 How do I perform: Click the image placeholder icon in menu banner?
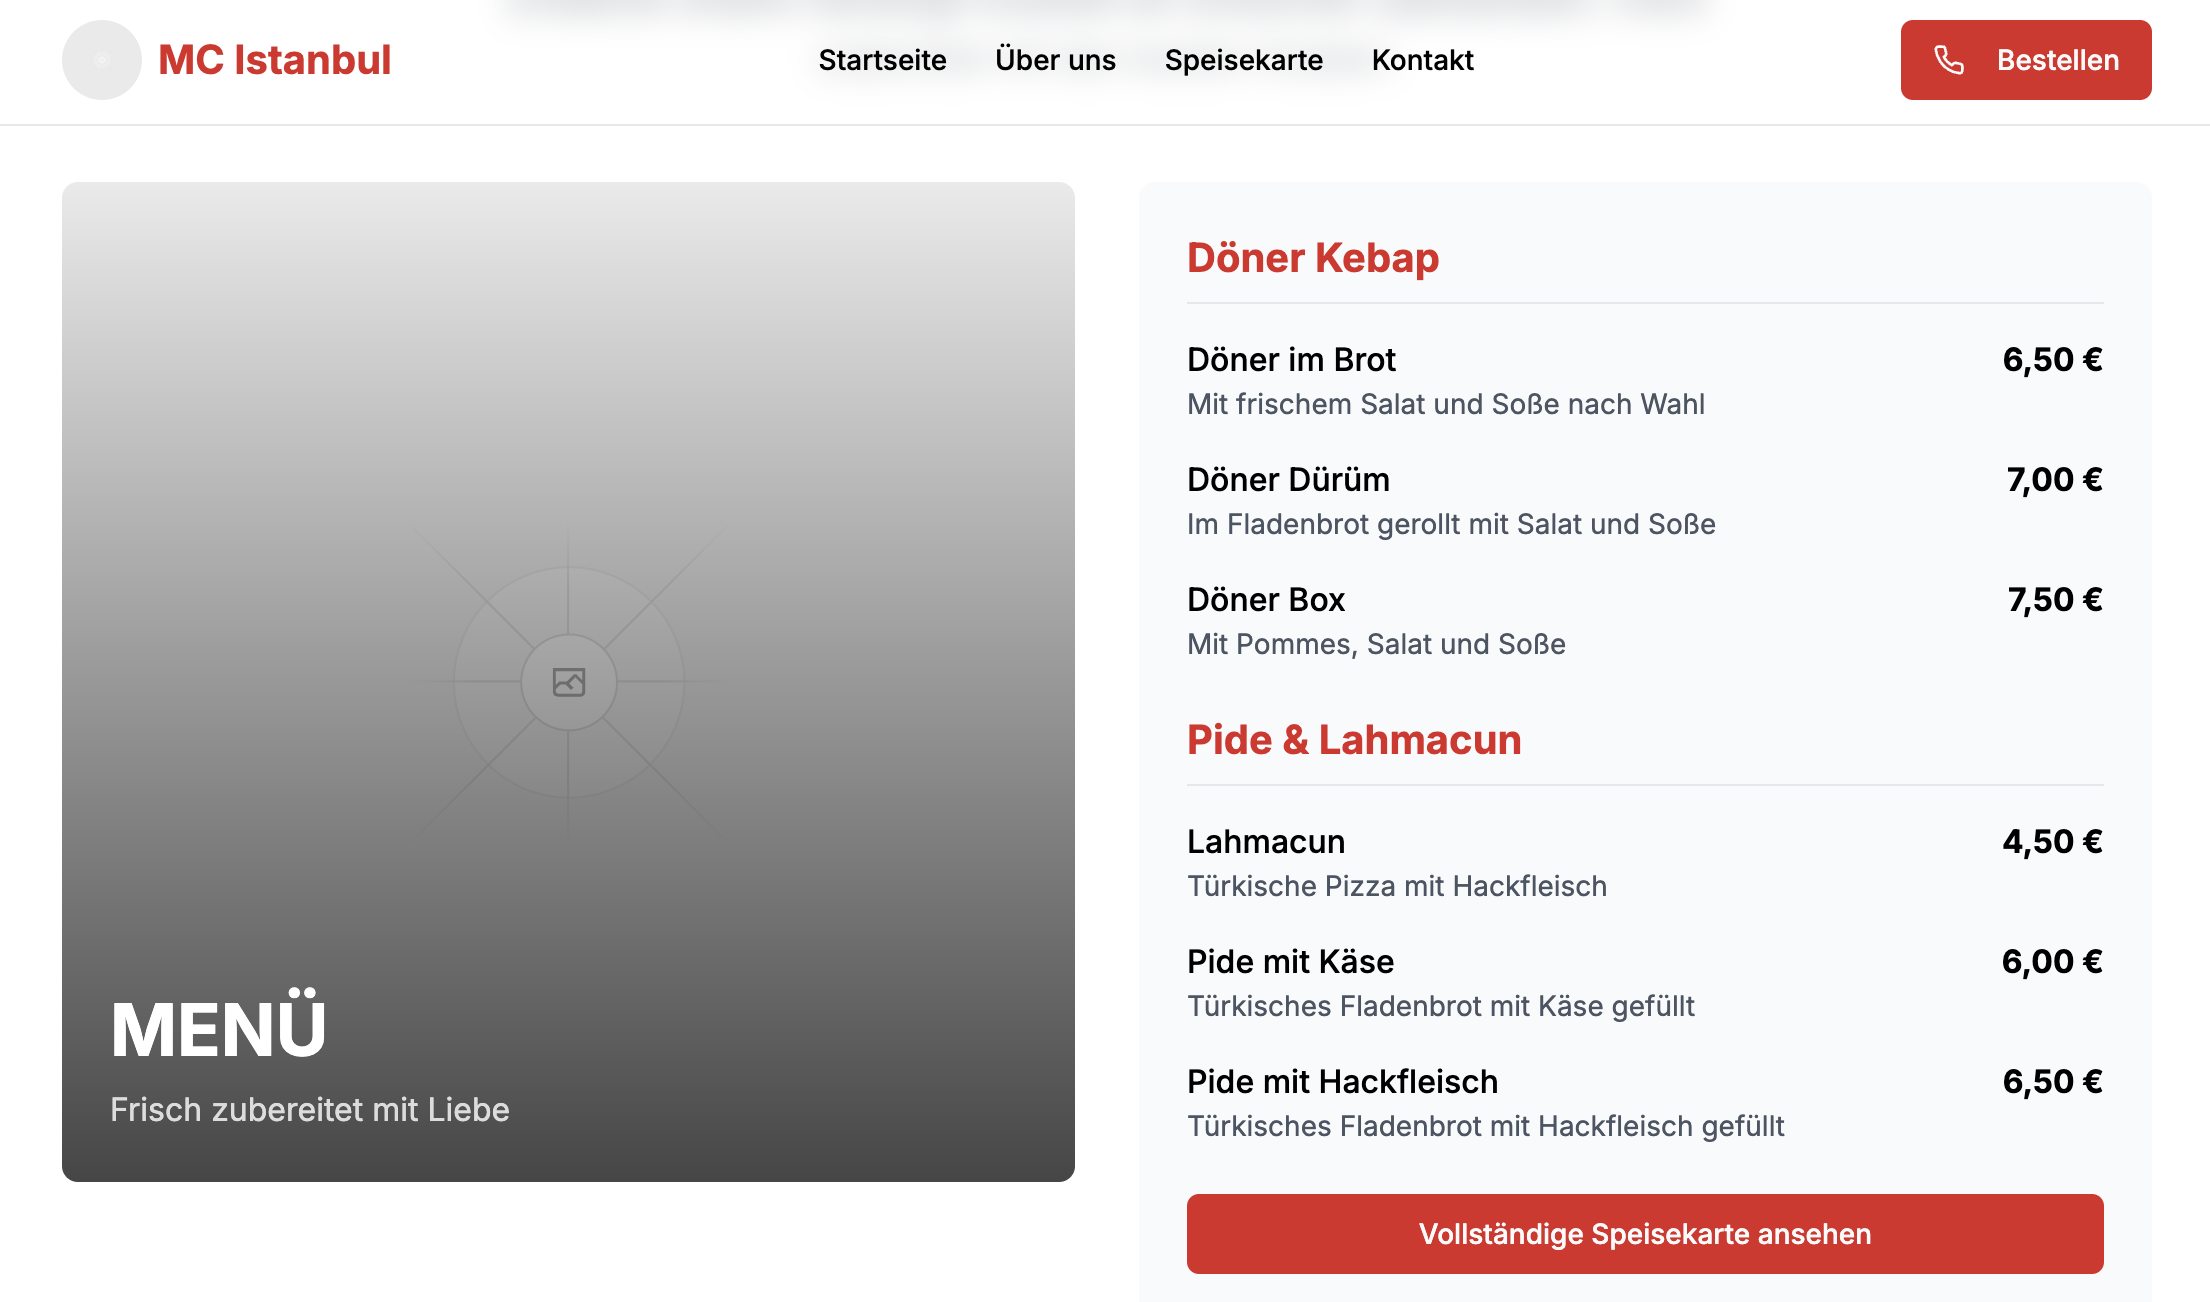[x=569, y=682]
